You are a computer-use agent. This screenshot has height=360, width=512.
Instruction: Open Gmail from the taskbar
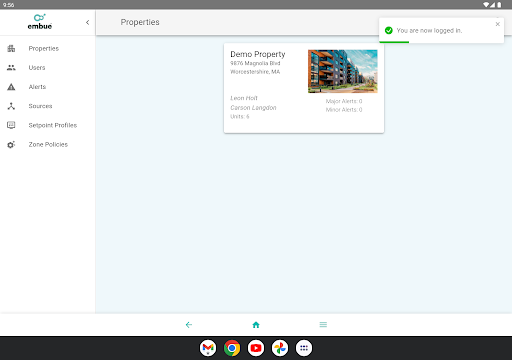pyautogui.click(x=208, y=348)
